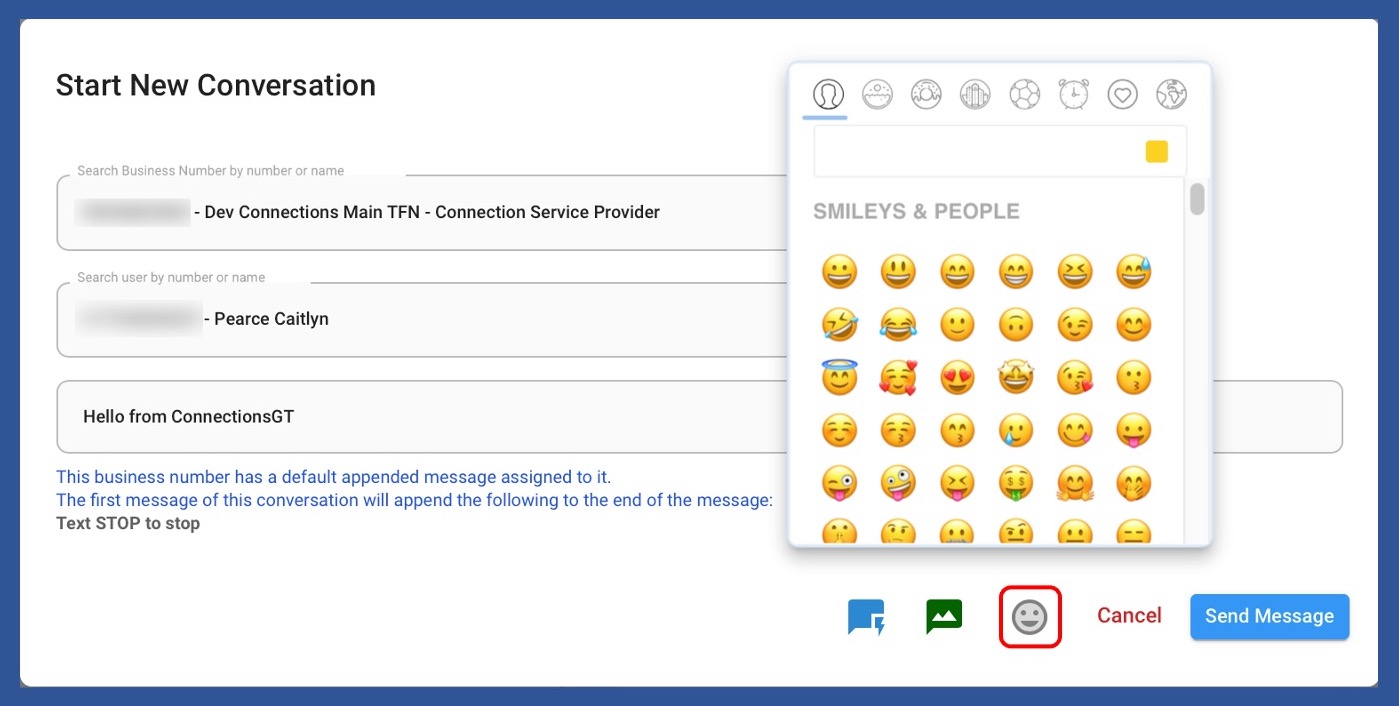Select the smiling face with halo emoji
Screen dimensions: 1399x706
pyautogui.click(x=839, y=378)
